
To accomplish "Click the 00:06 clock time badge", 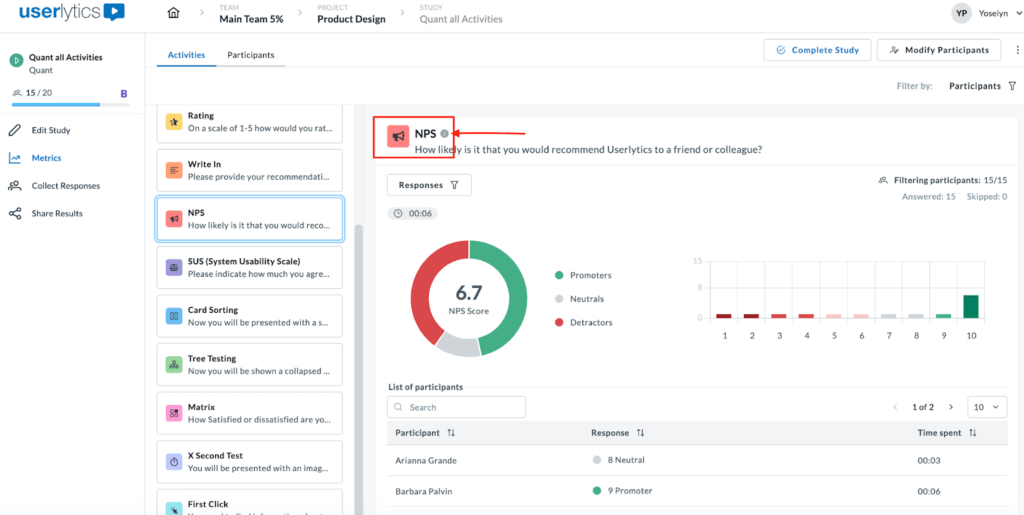I will tap(412, 213).
